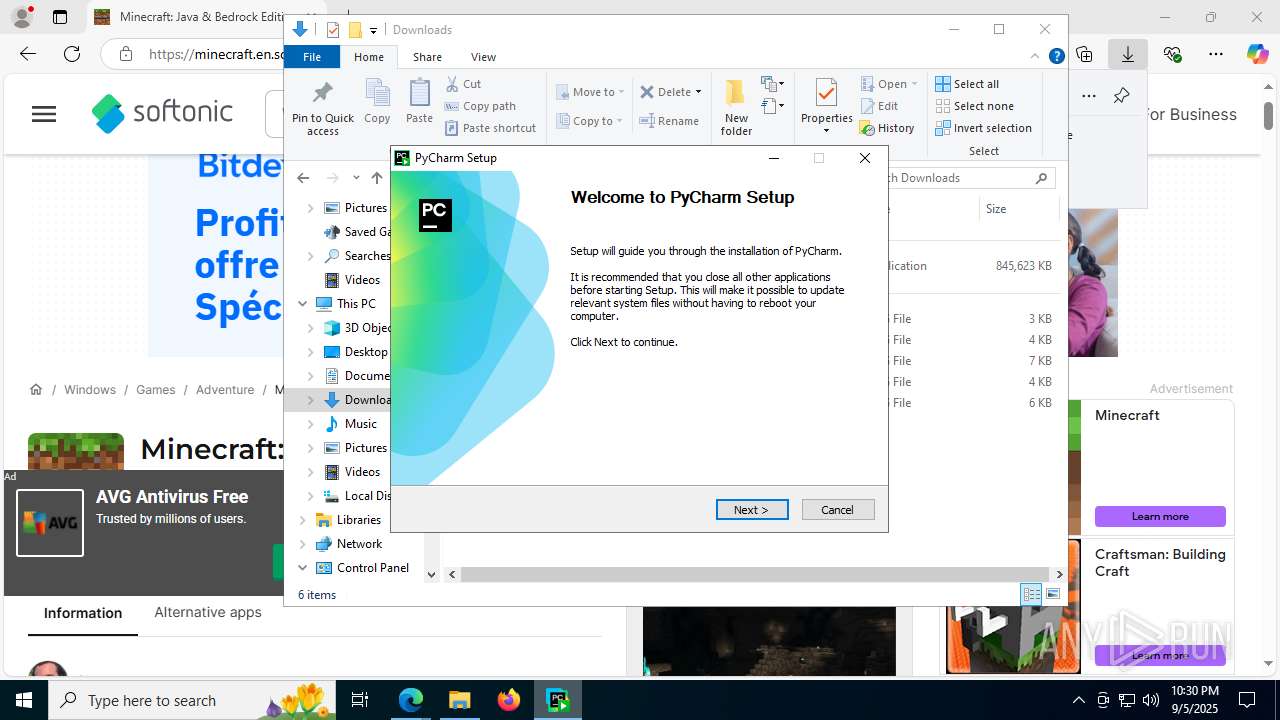This screenshot has height=720, width=1280.
Task: Click the Search Downloads magnifier icon
Action: click(1041, 178)
